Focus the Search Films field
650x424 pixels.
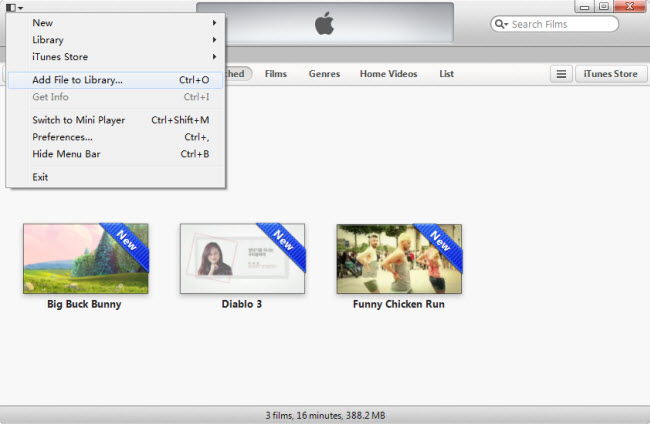click(554, 24)
